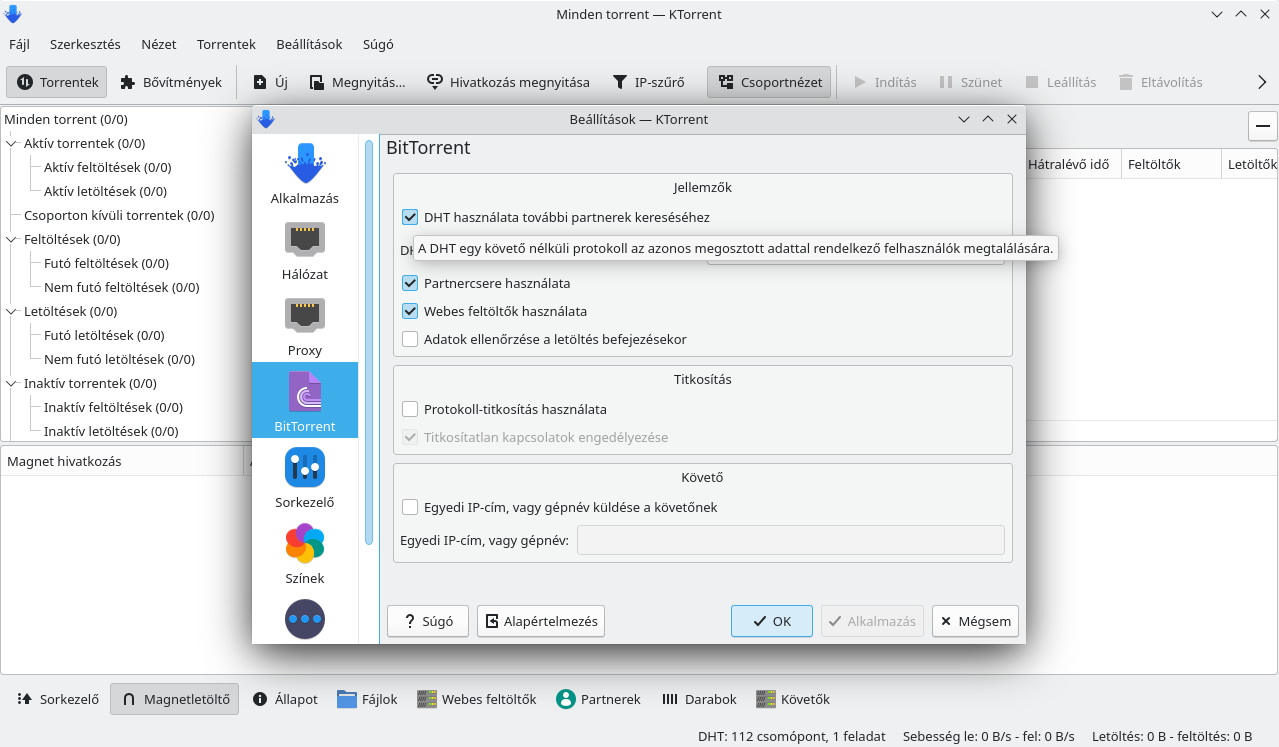Toggle DHT használata checkbox

click(410, 217)
